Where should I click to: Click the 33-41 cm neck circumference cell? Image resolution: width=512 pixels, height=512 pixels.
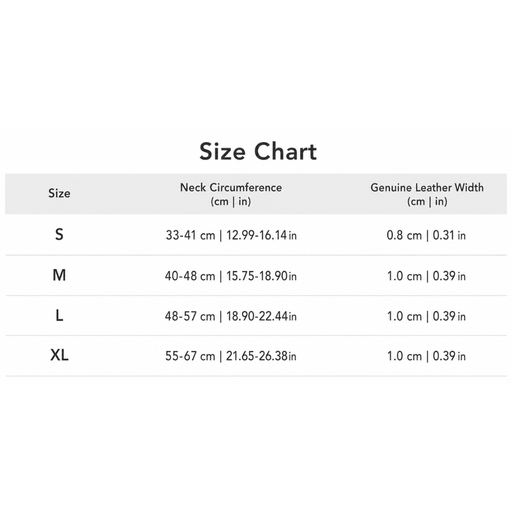click(x=231, y=235)
